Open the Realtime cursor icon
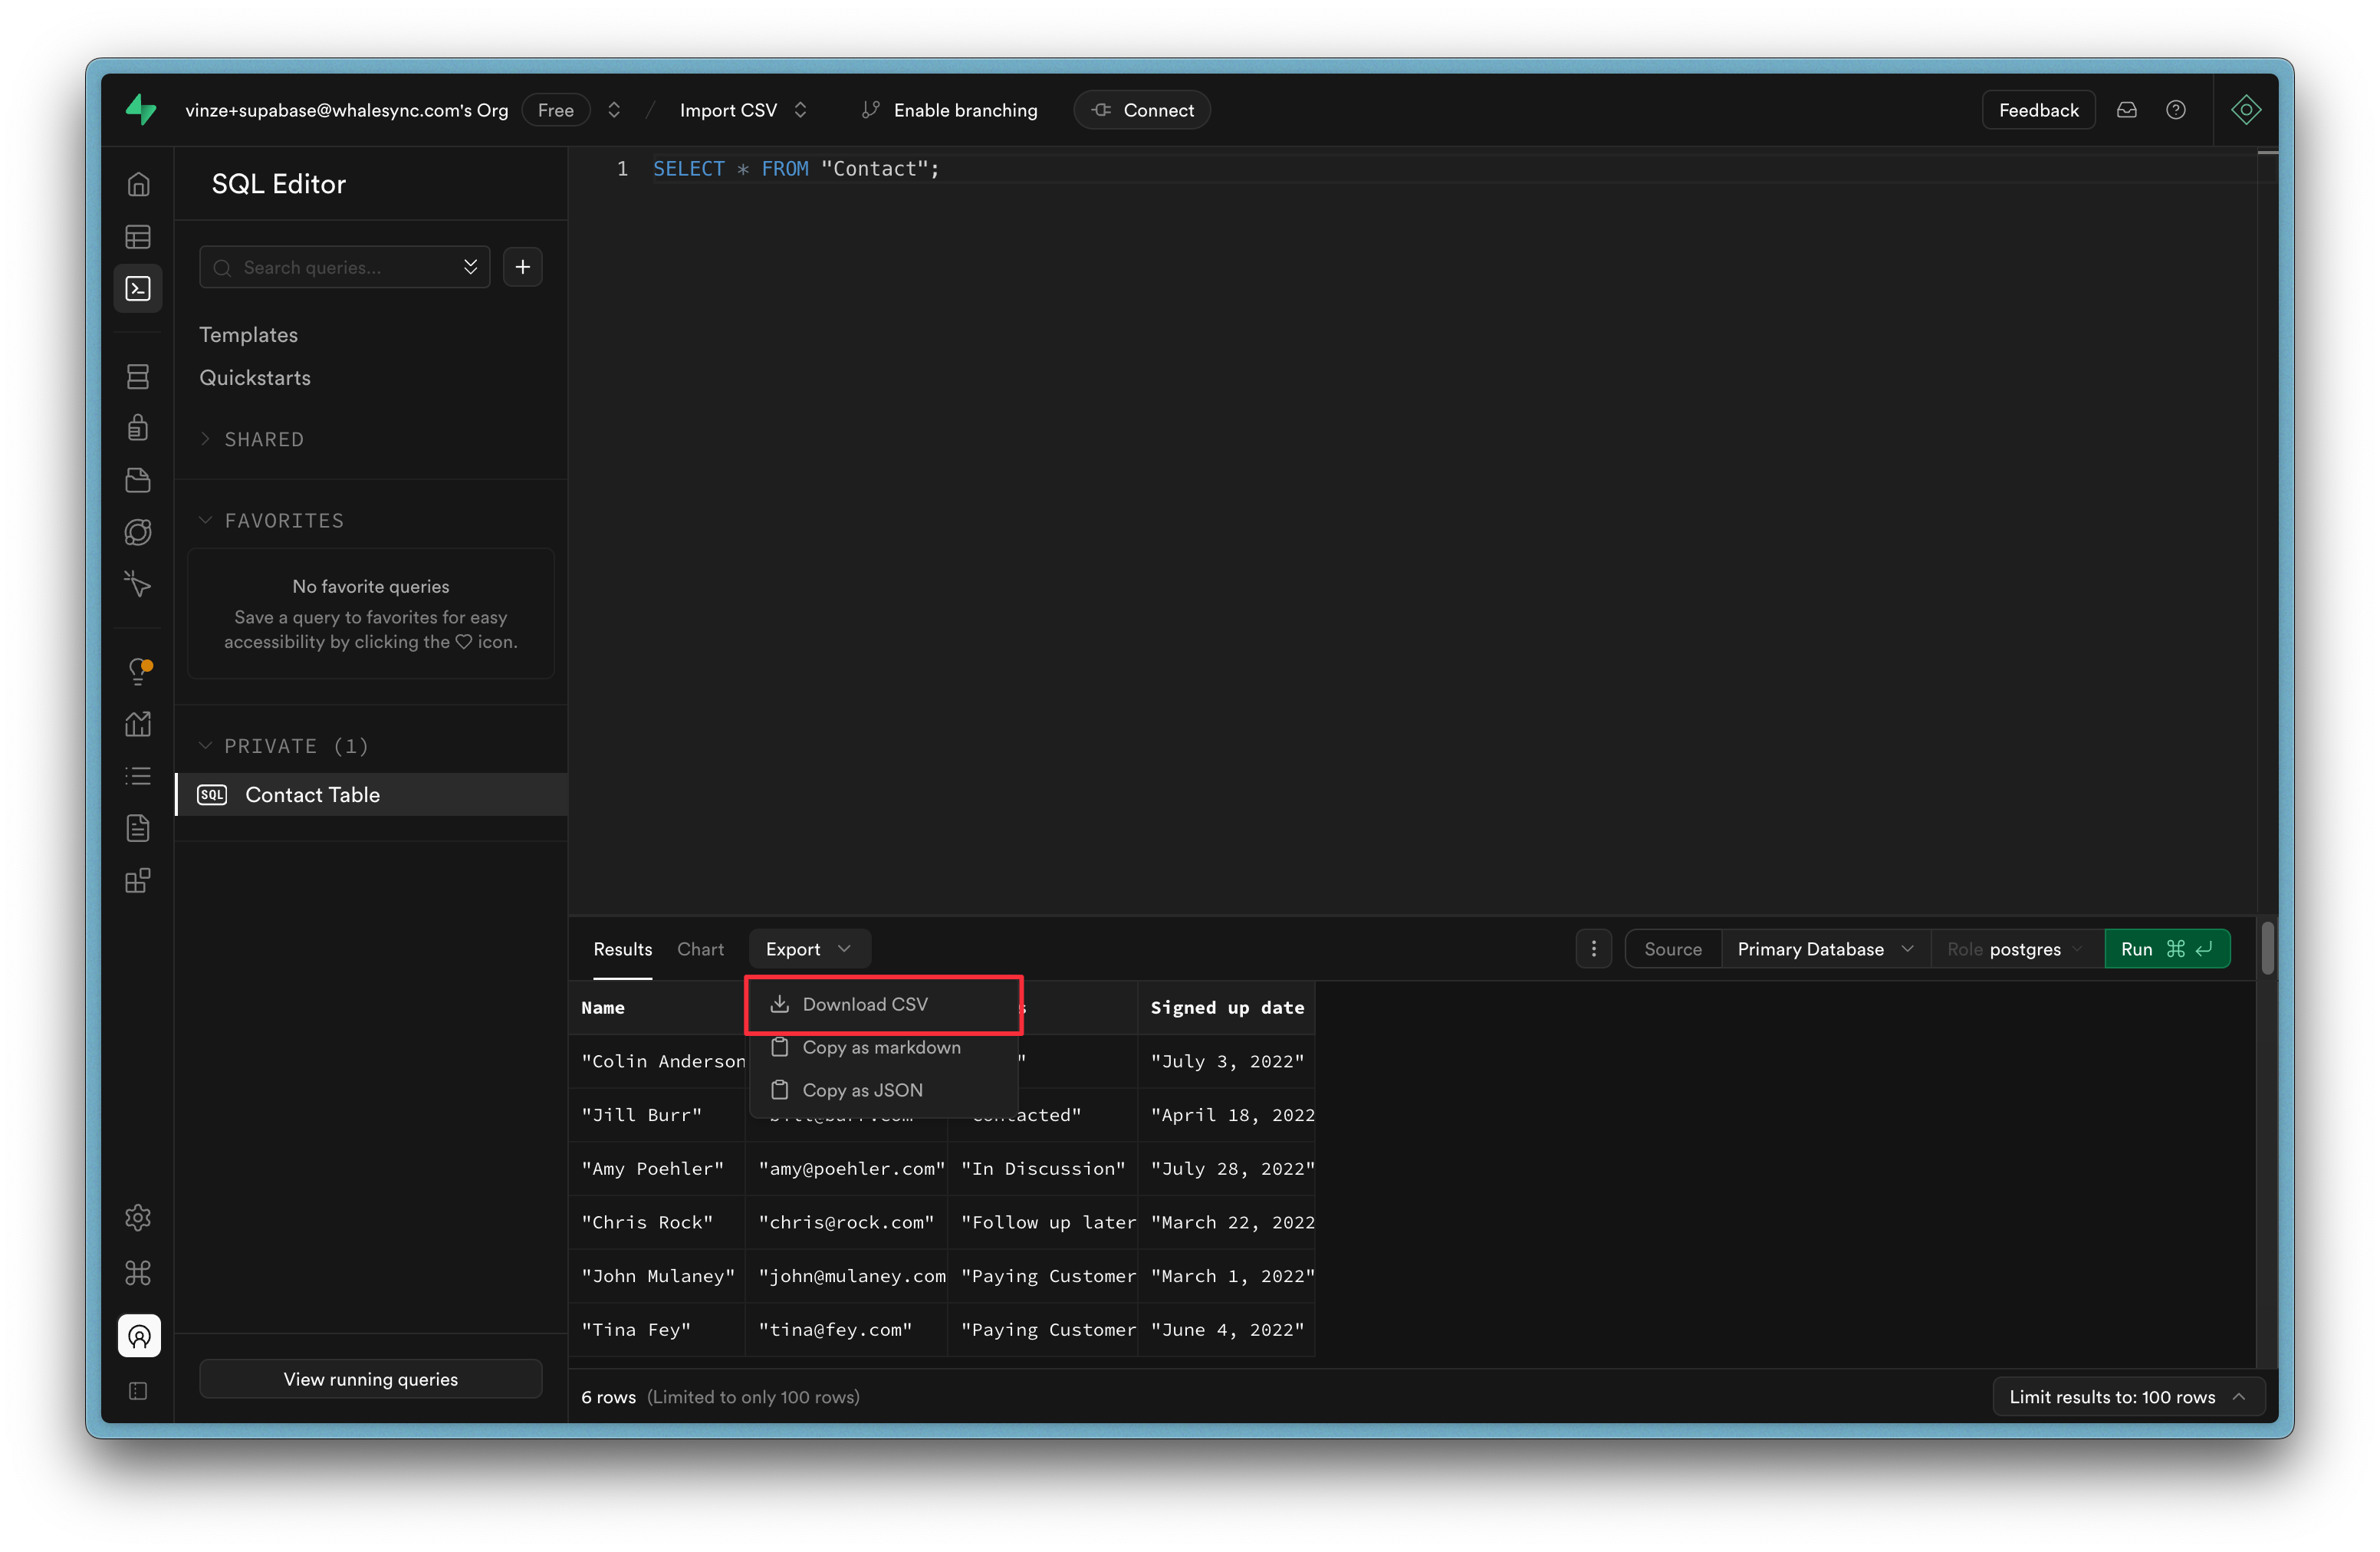Screen dimensions: 2380x1552 [138, 584]
